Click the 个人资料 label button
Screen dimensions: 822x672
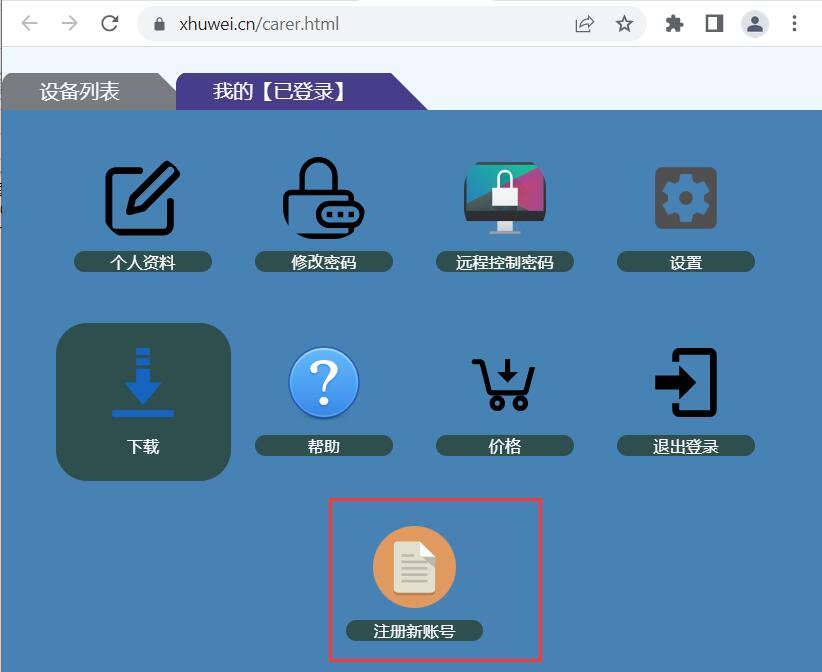(143, 262)
